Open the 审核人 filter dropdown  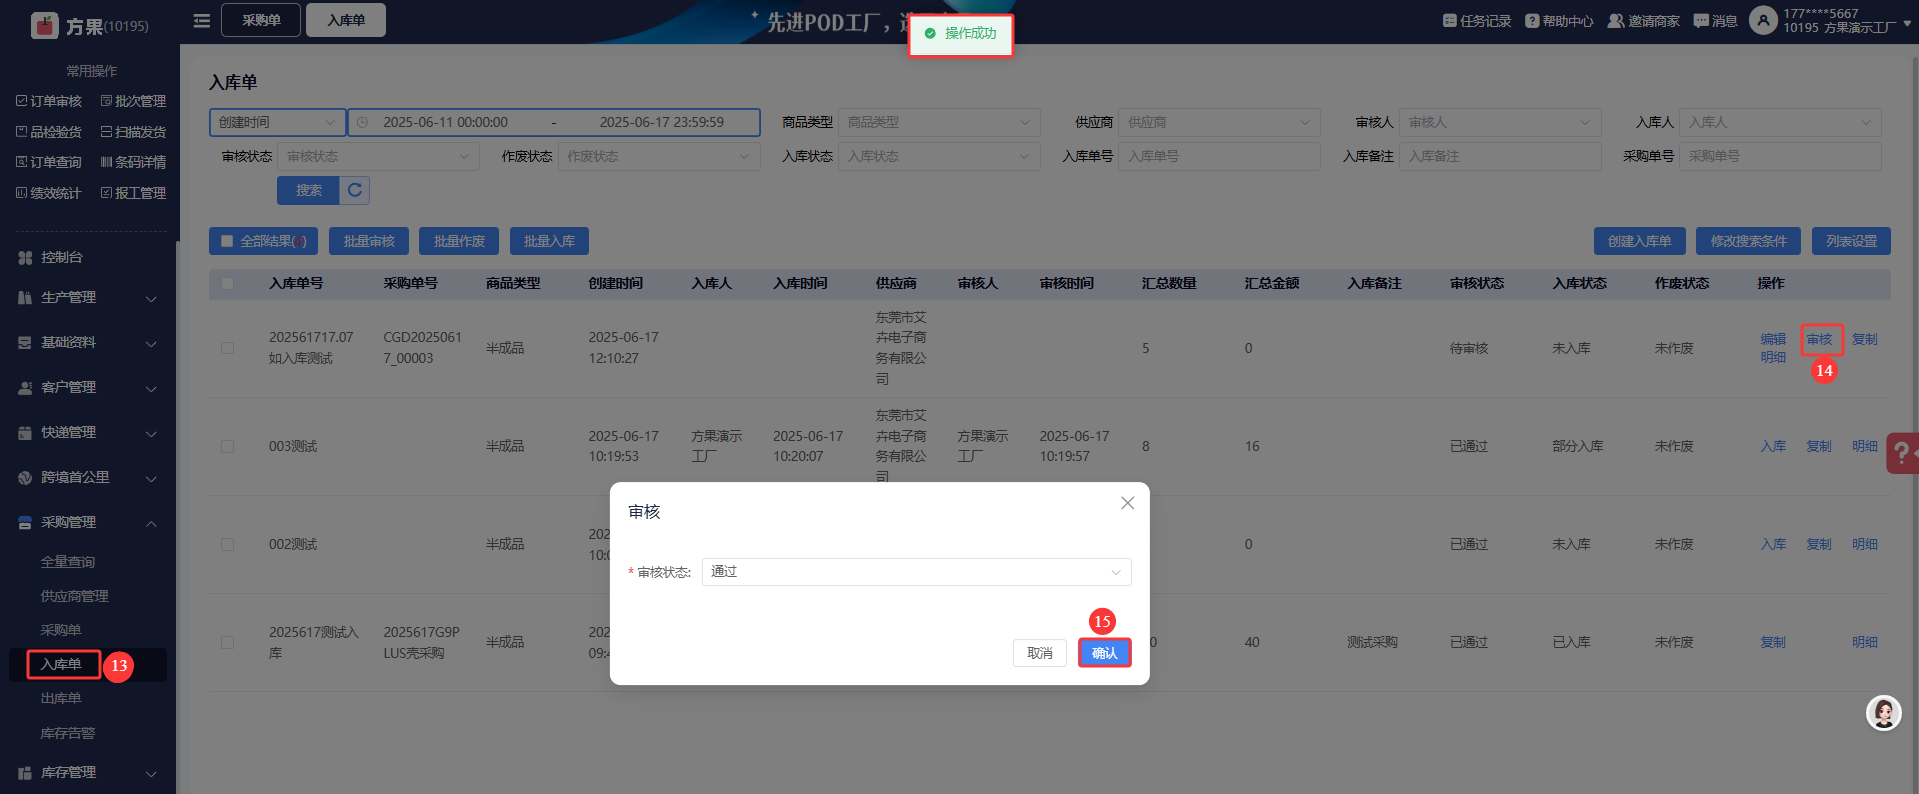(x=1500, y=122)
